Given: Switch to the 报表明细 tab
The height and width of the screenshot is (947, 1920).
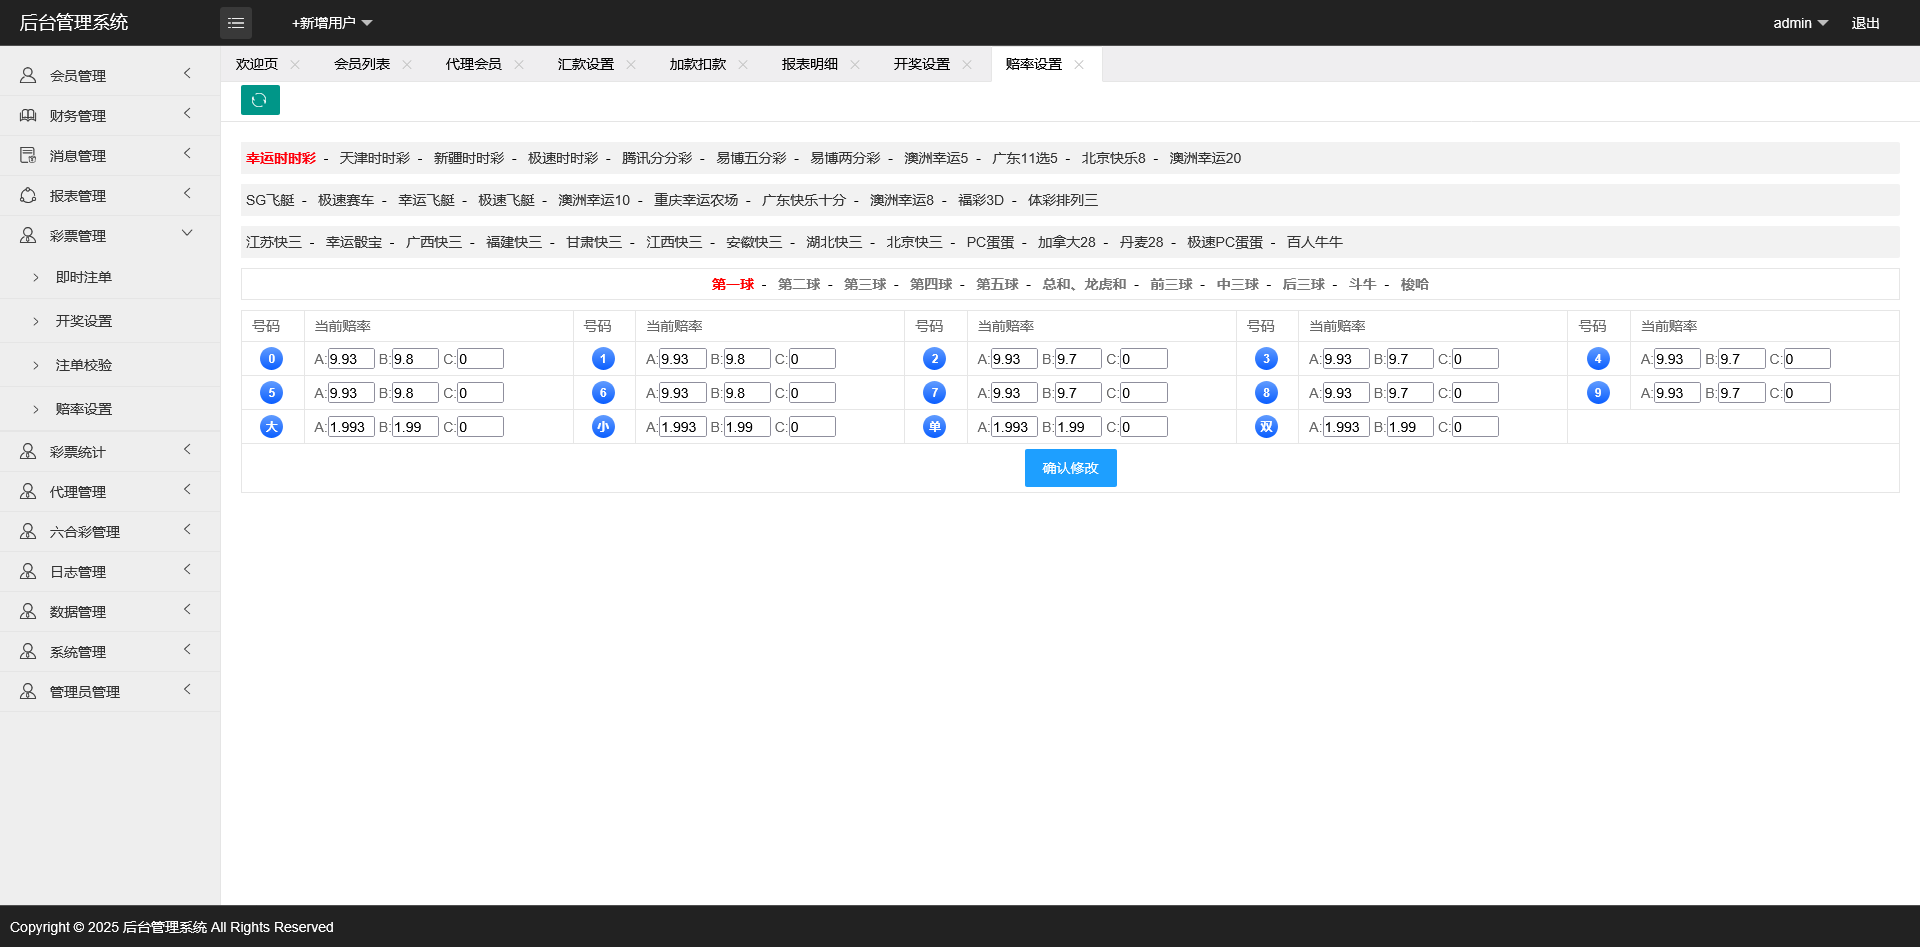Looking at the screenshot, I should coord(810,64).
